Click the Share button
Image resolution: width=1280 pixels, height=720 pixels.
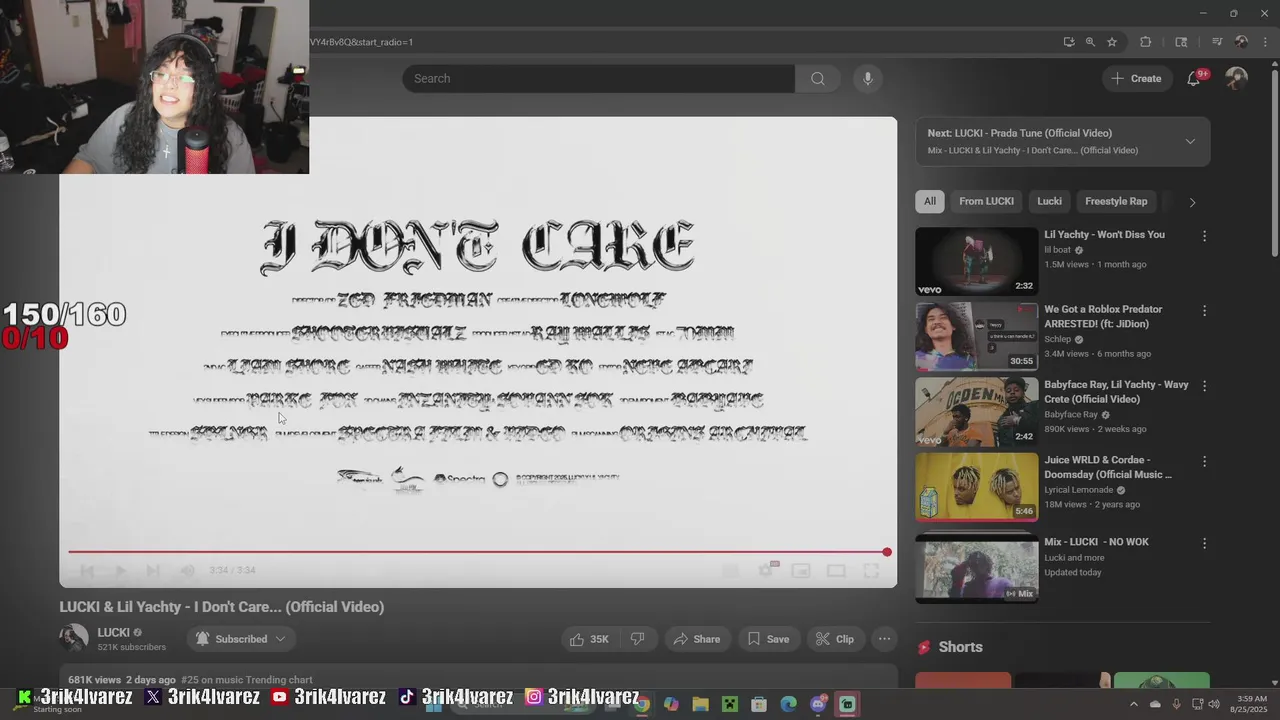pos(697,639)
